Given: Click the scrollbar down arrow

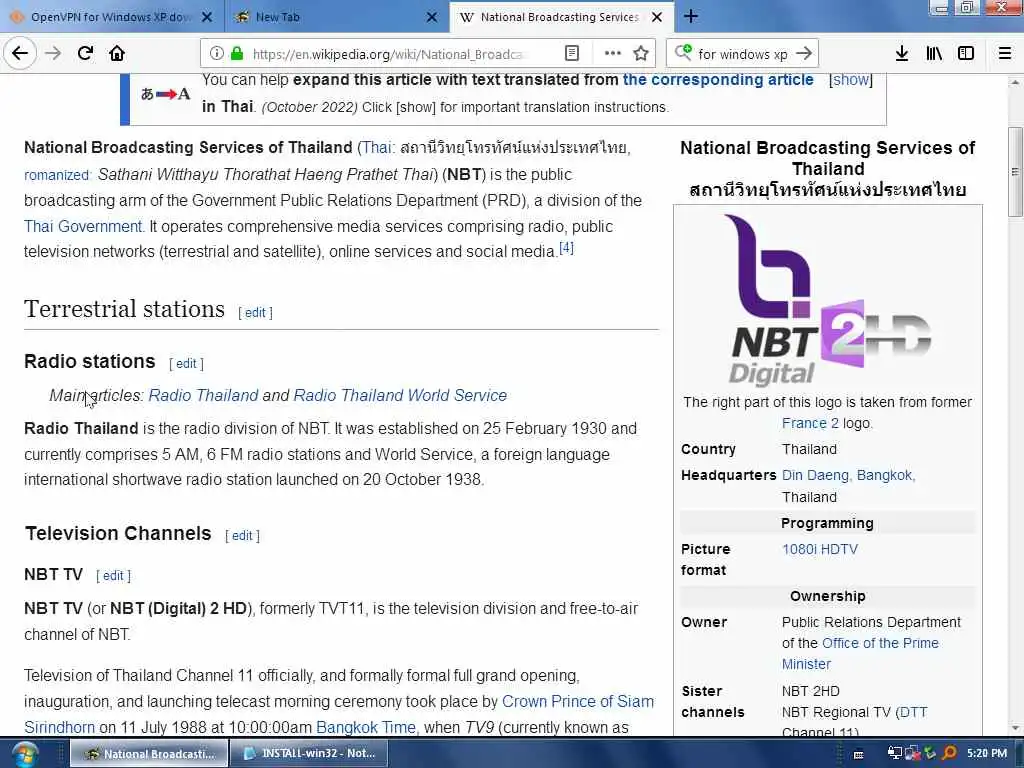Looking at the screenshot, I should pos(1015,728).
